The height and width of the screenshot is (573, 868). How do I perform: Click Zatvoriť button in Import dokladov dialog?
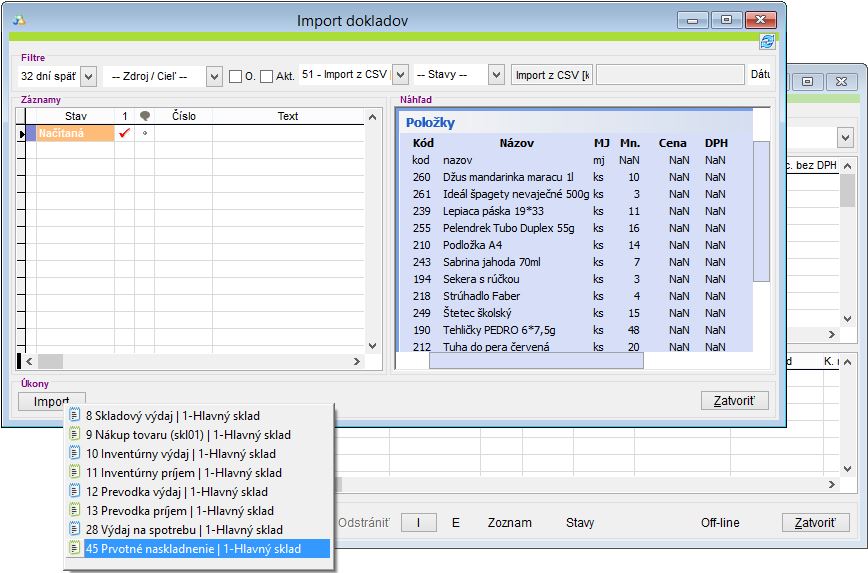pyautogui.click(x=735, y=401)
